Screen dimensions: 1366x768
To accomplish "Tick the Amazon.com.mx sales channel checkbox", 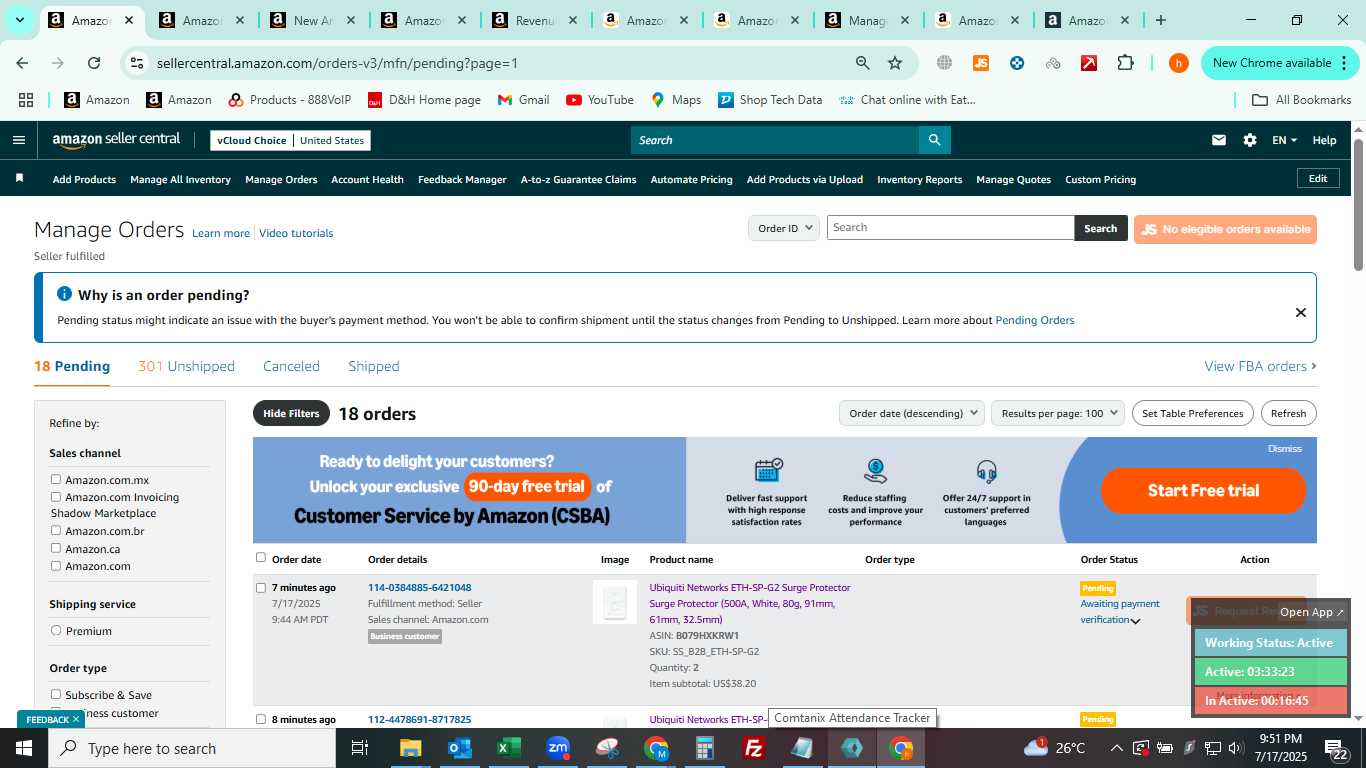I will (x=56, y=480).
